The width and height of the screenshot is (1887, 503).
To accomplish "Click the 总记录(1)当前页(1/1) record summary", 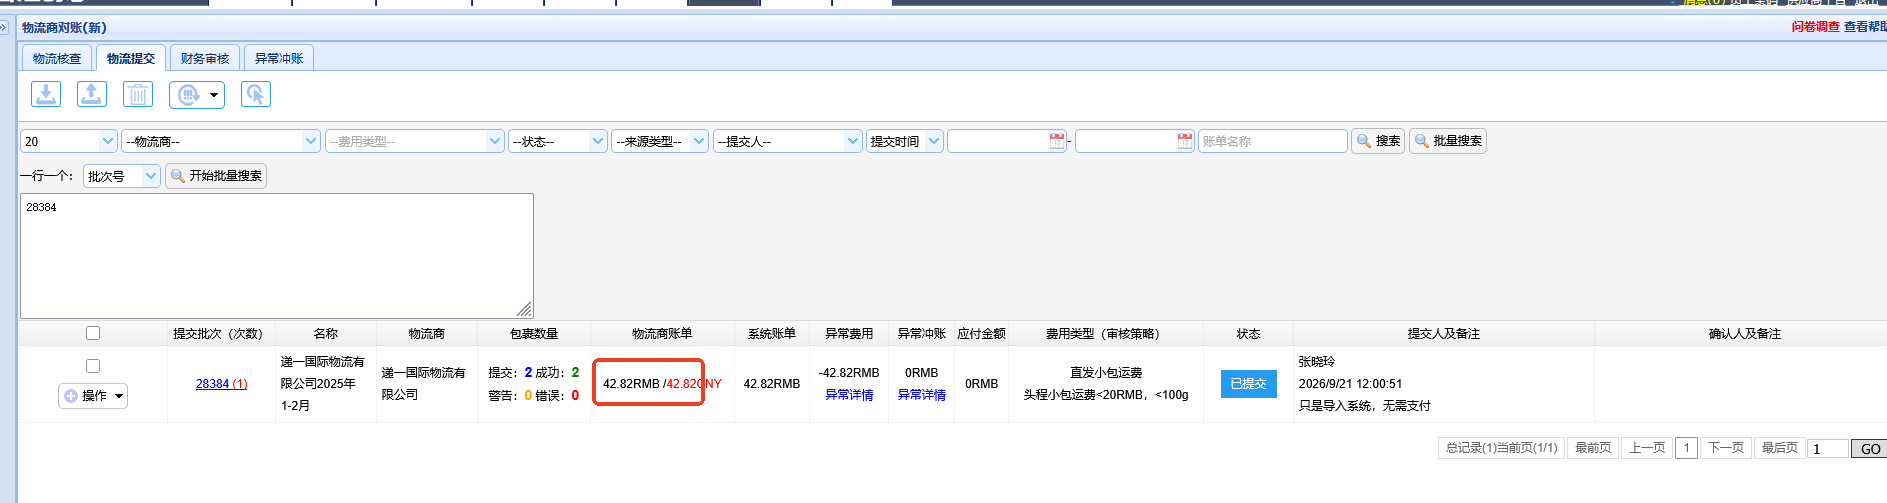I will point(1501,448).
